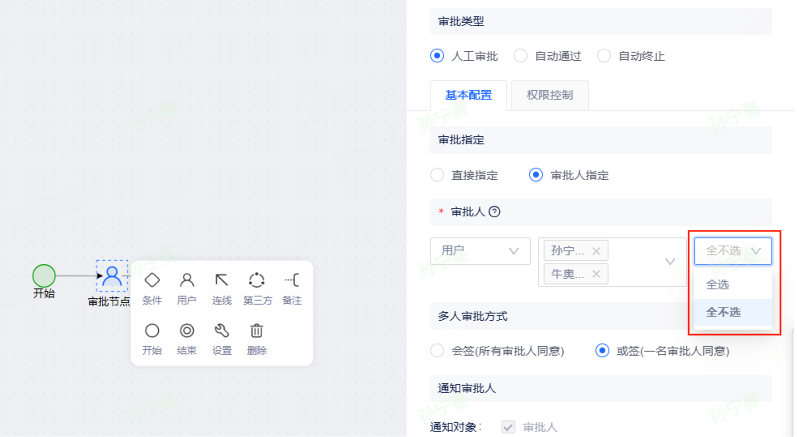Click the 第三方 circular icon

[x=256, y=281]
